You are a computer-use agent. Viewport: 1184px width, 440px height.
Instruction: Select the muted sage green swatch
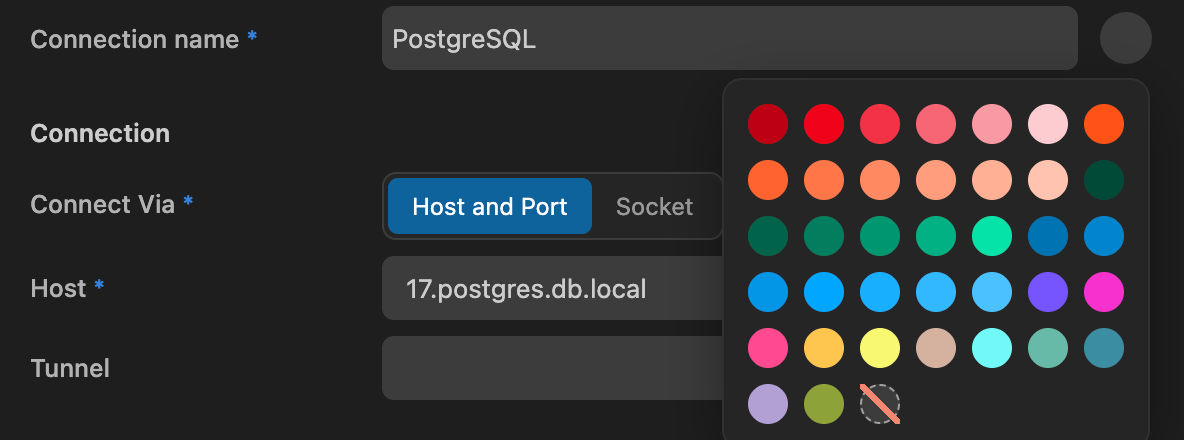[x=1048, y=348]
